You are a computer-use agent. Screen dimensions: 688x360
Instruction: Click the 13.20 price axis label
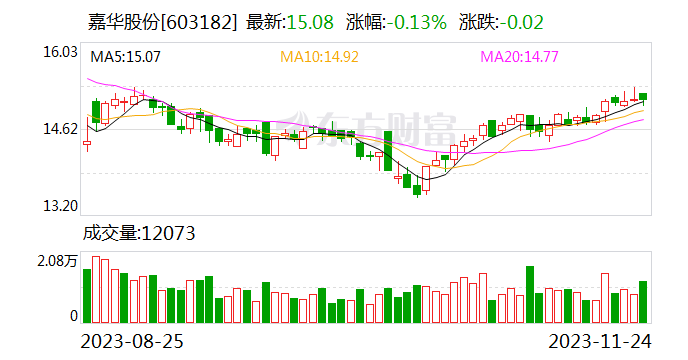(x=60, y=206)
